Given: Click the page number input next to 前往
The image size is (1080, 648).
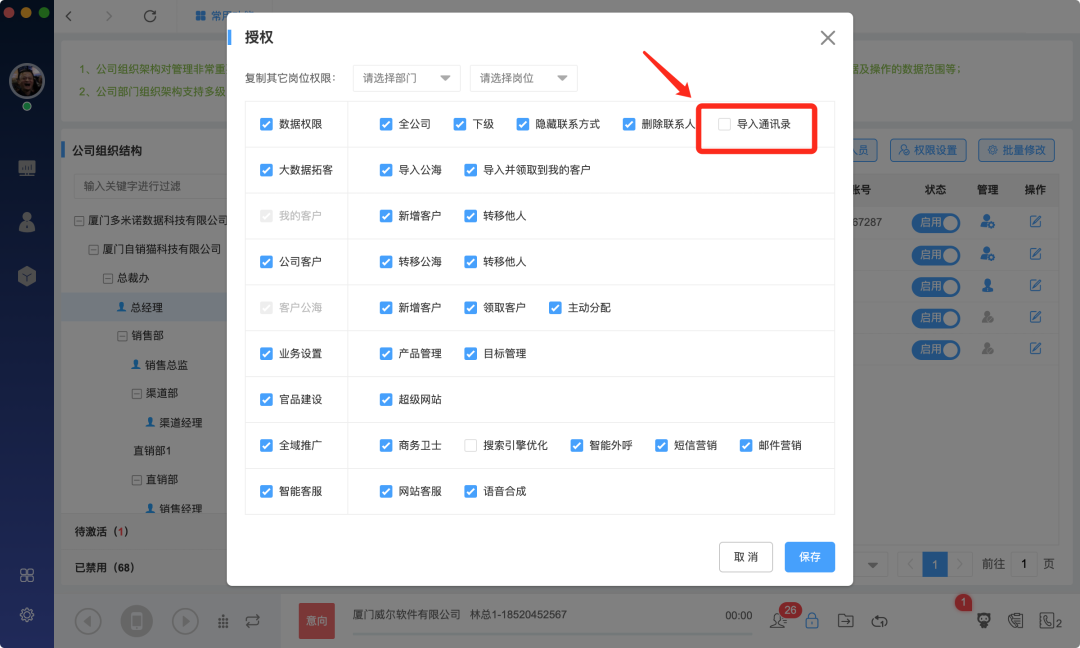Looking at the screenshot, I should point(1023,563).
